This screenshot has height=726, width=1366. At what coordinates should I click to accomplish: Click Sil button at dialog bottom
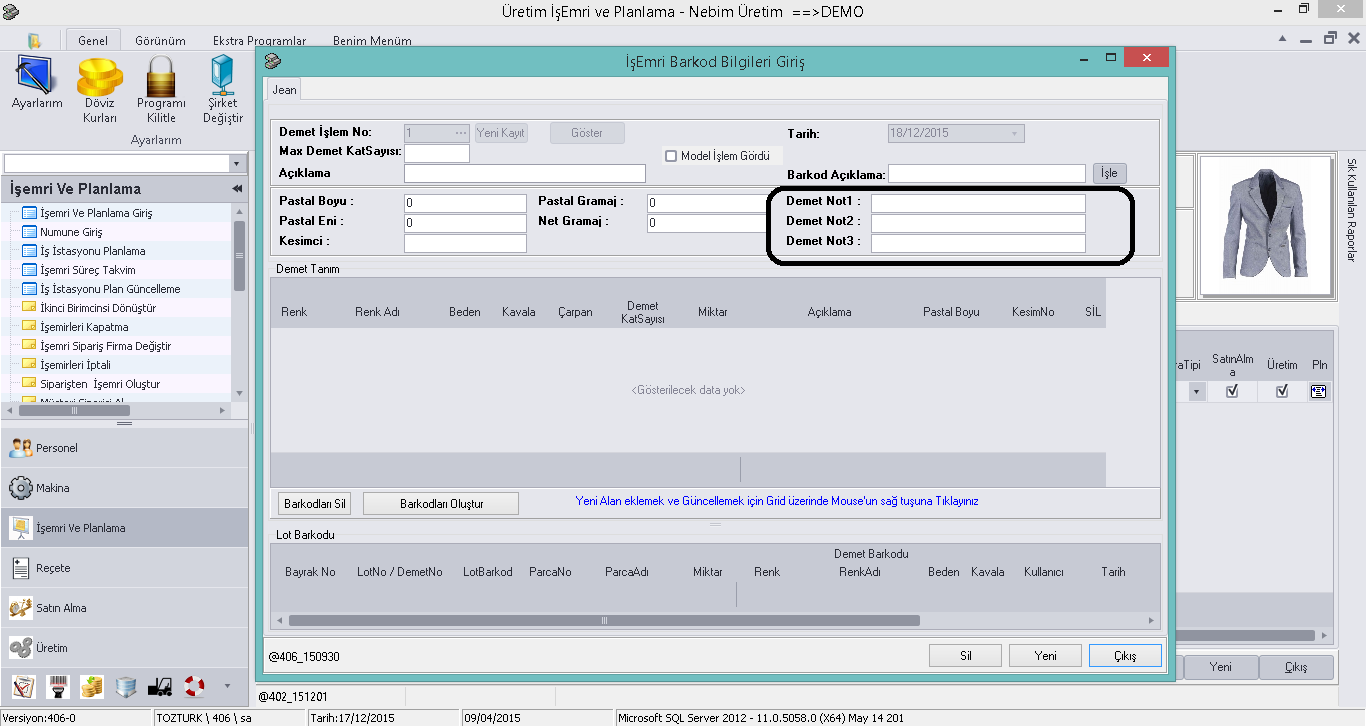click(x=966, y=656)
